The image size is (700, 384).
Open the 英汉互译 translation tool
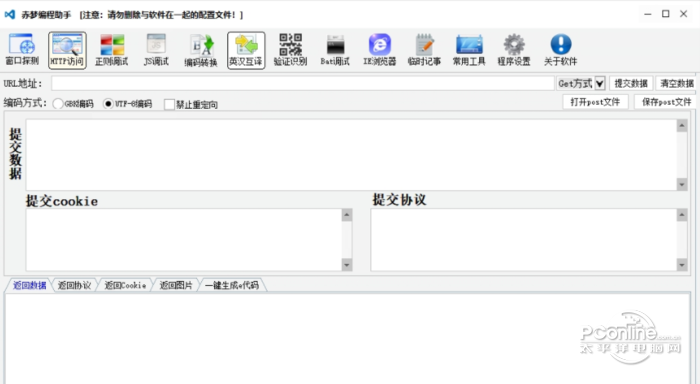tap(246, 50)
